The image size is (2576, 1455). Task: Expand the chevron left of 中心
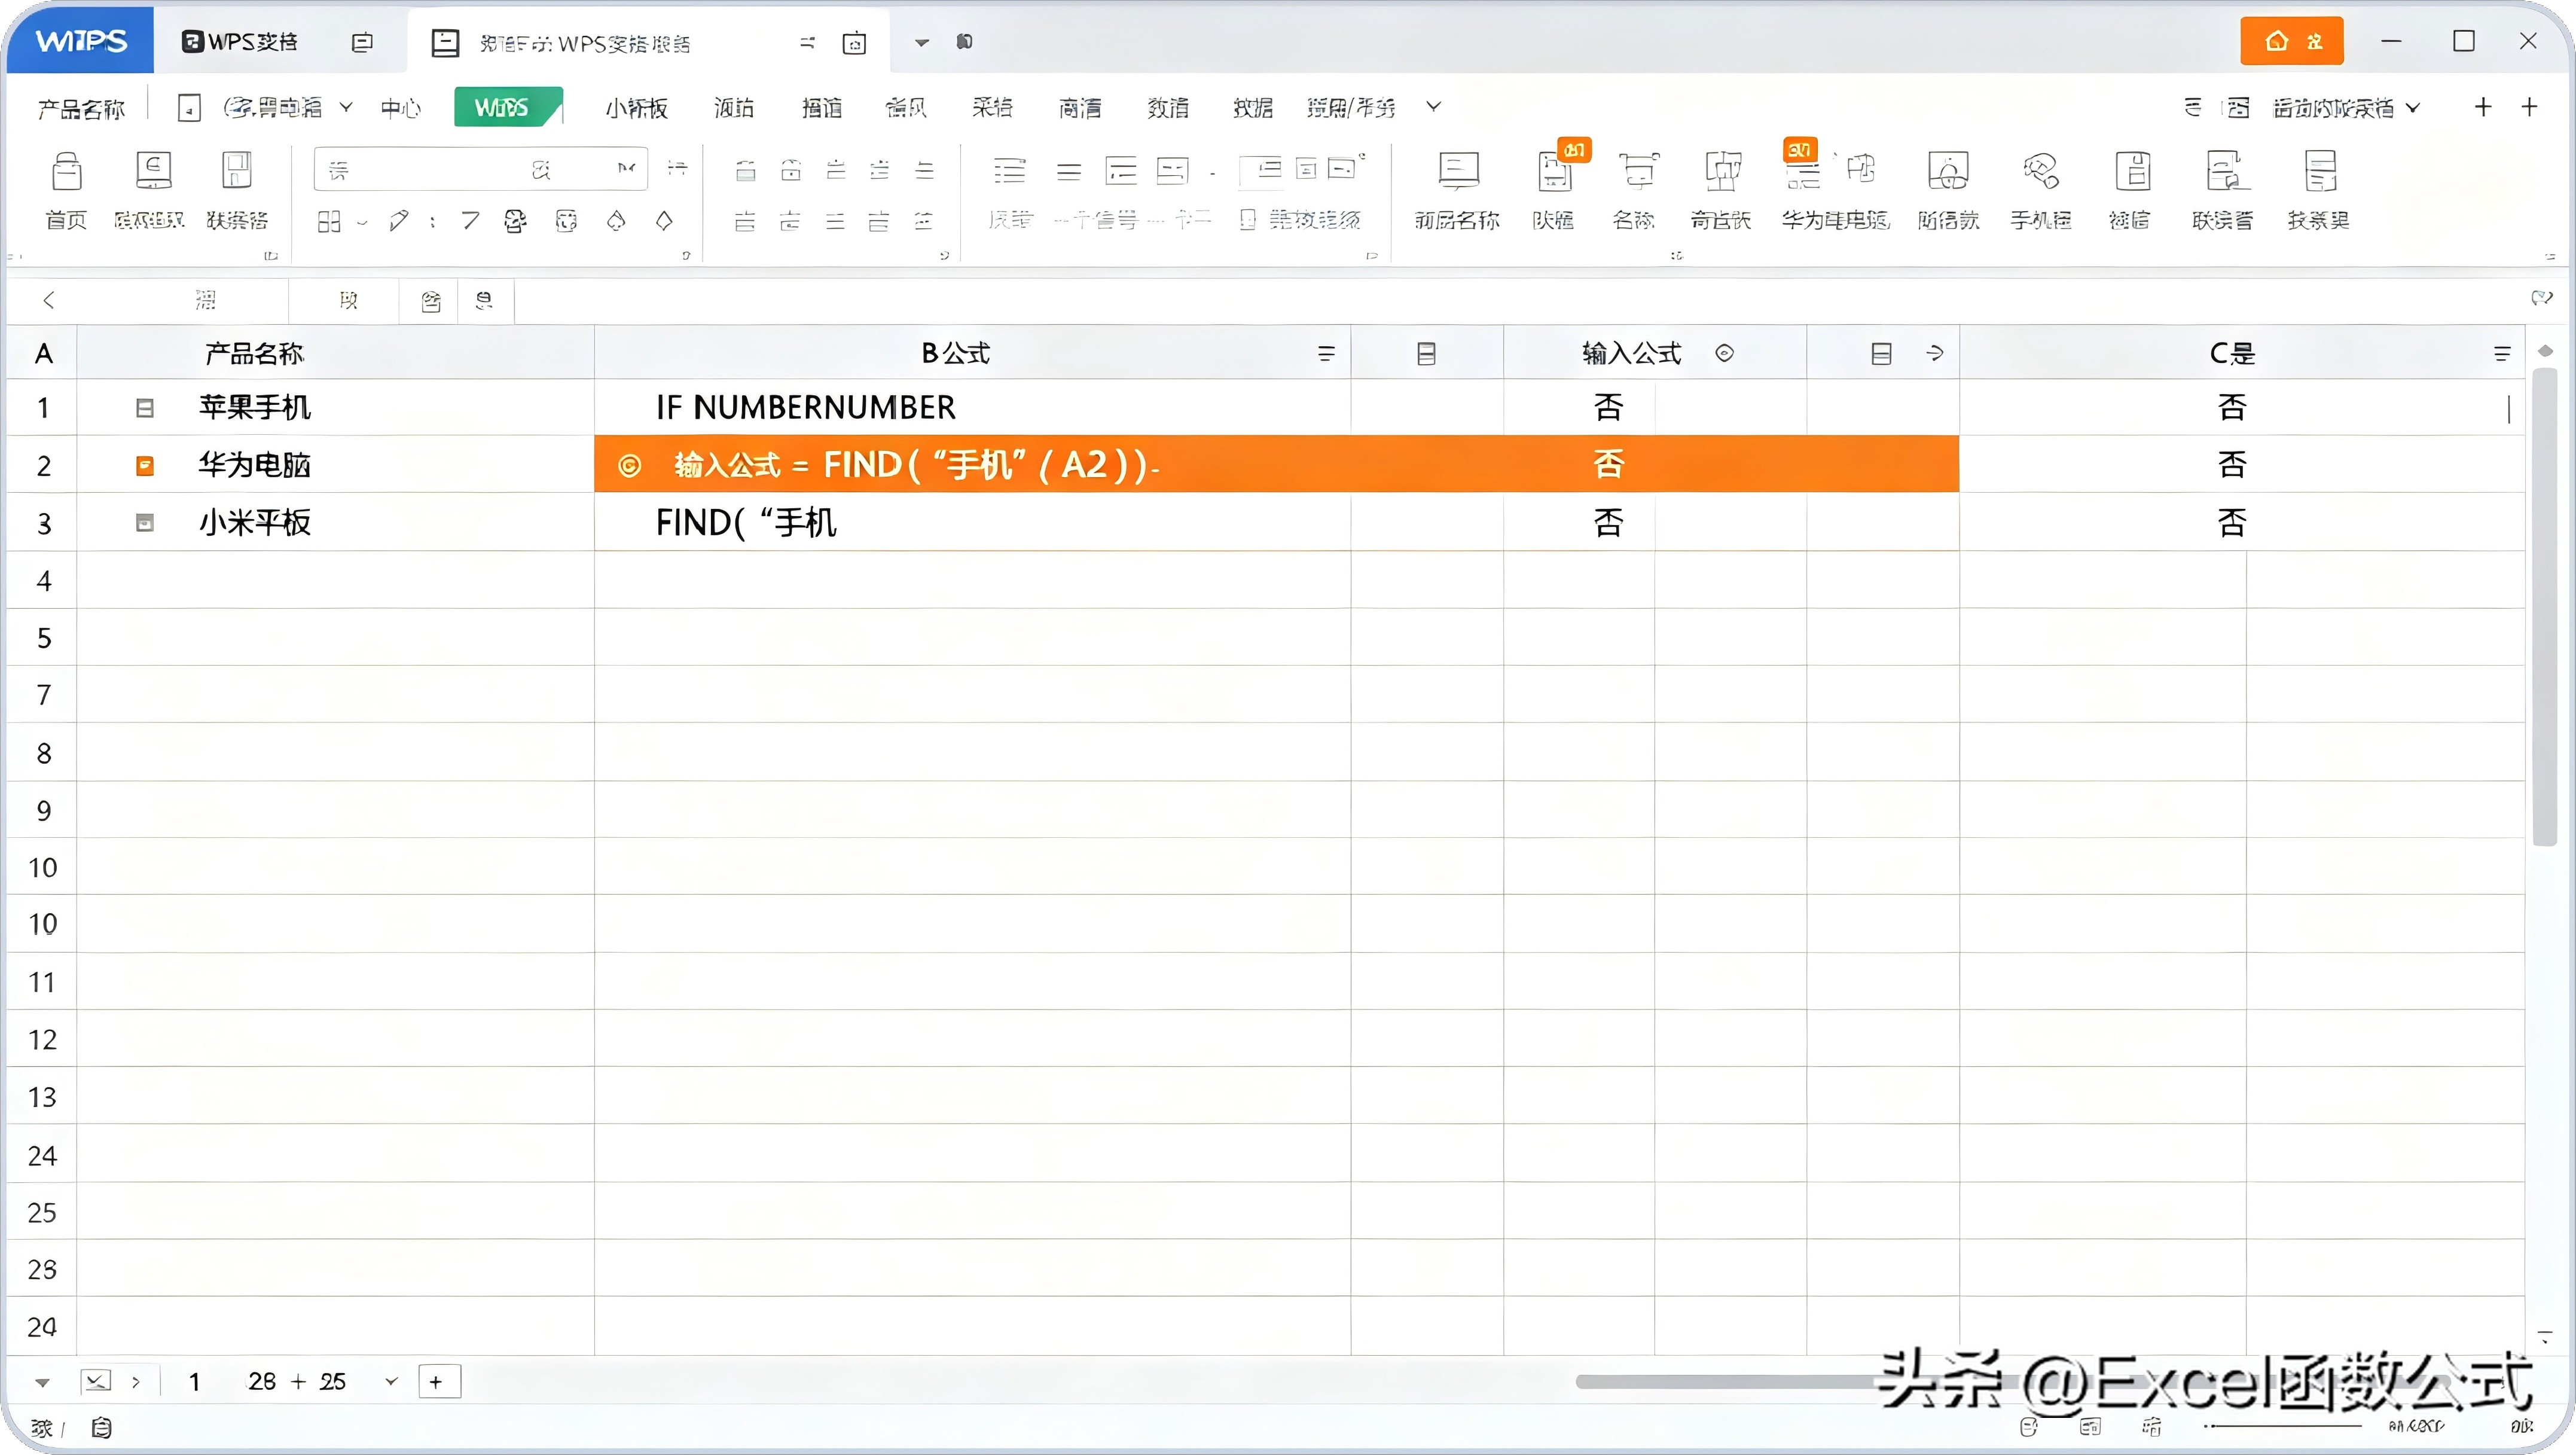346,106
